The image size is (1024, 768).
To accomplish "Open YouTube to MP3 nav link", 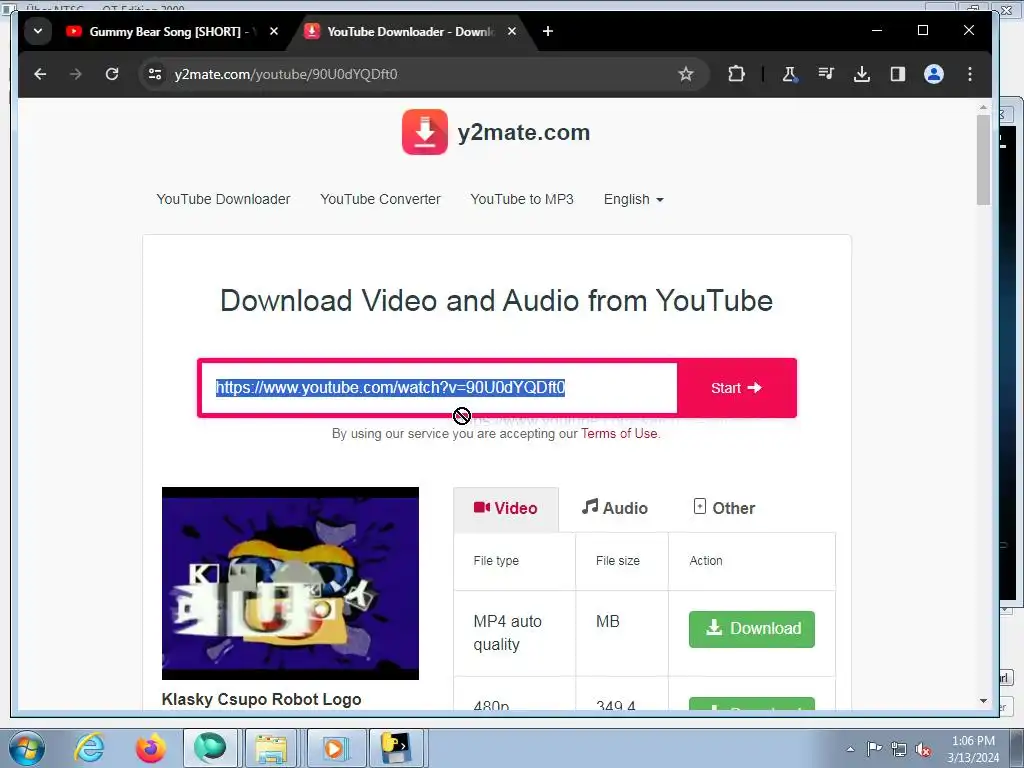I will [x=522, y=199].
